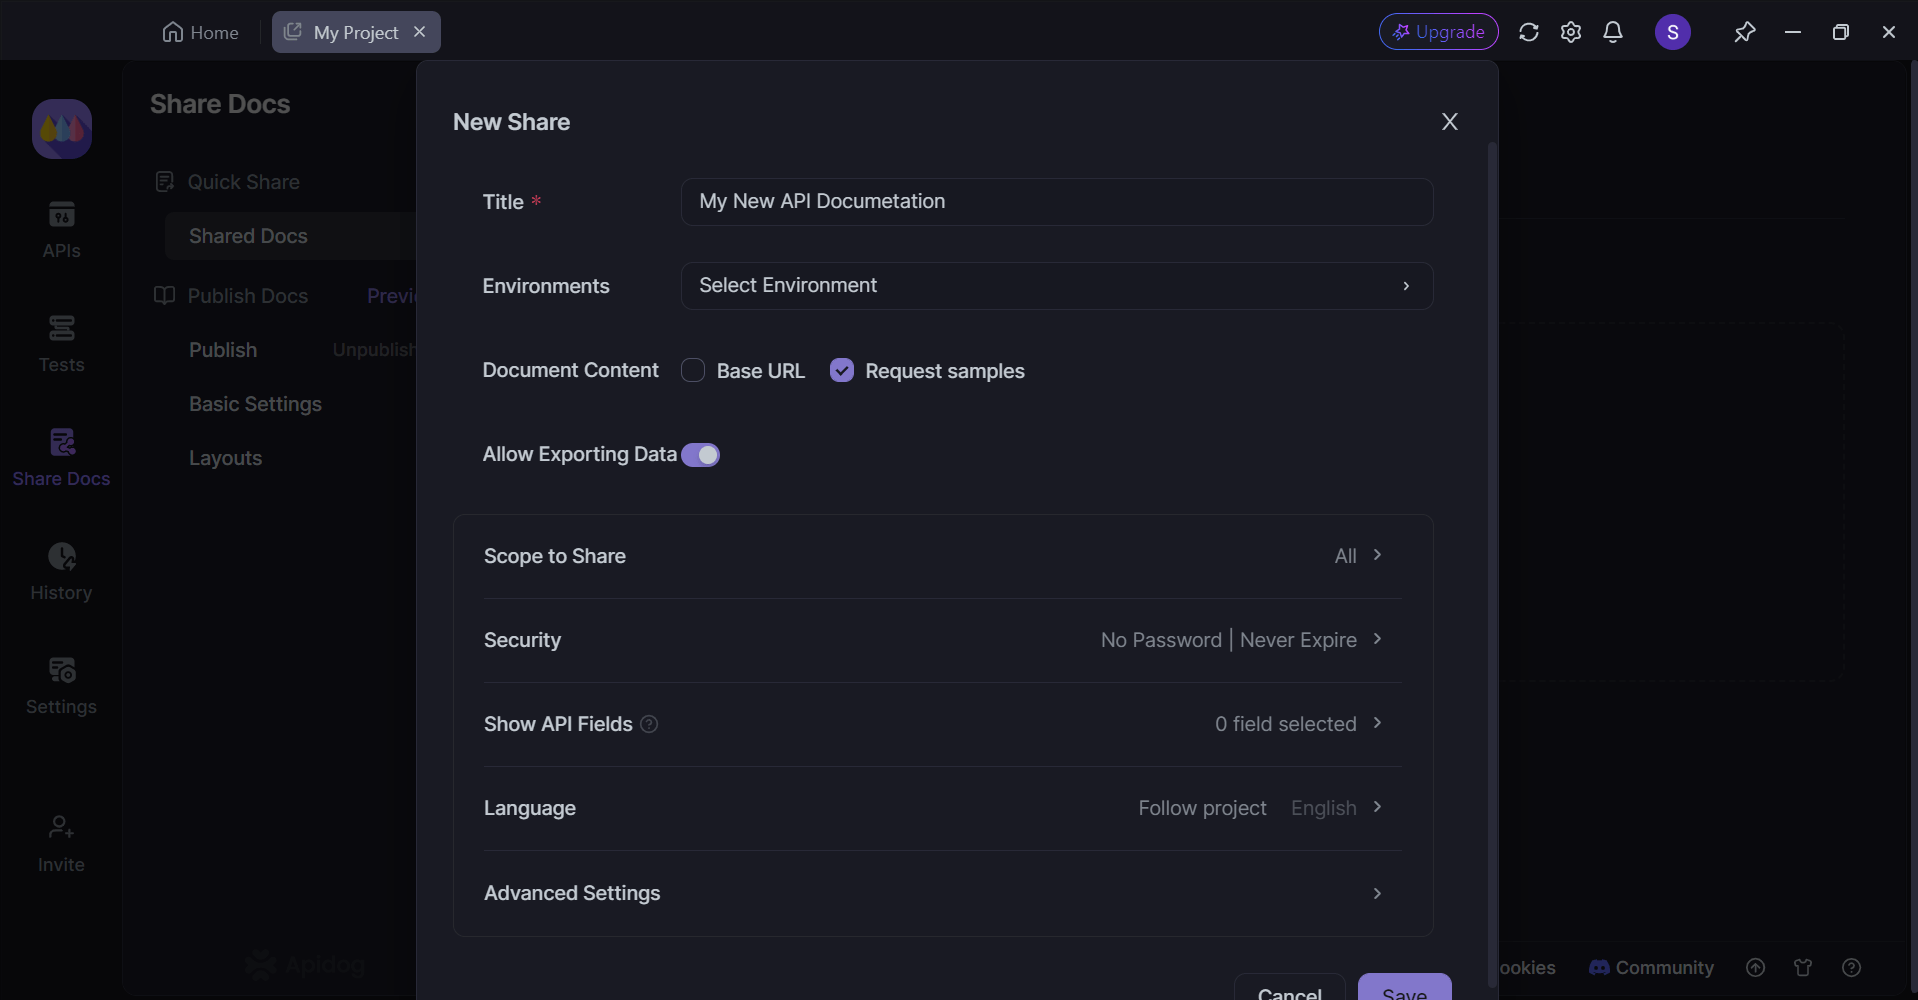The height and width of the screenshot is (1000, 1918).
Task: Select Shared Docs in the side menu
Action: pyautogui.click(x=248, y=236)
